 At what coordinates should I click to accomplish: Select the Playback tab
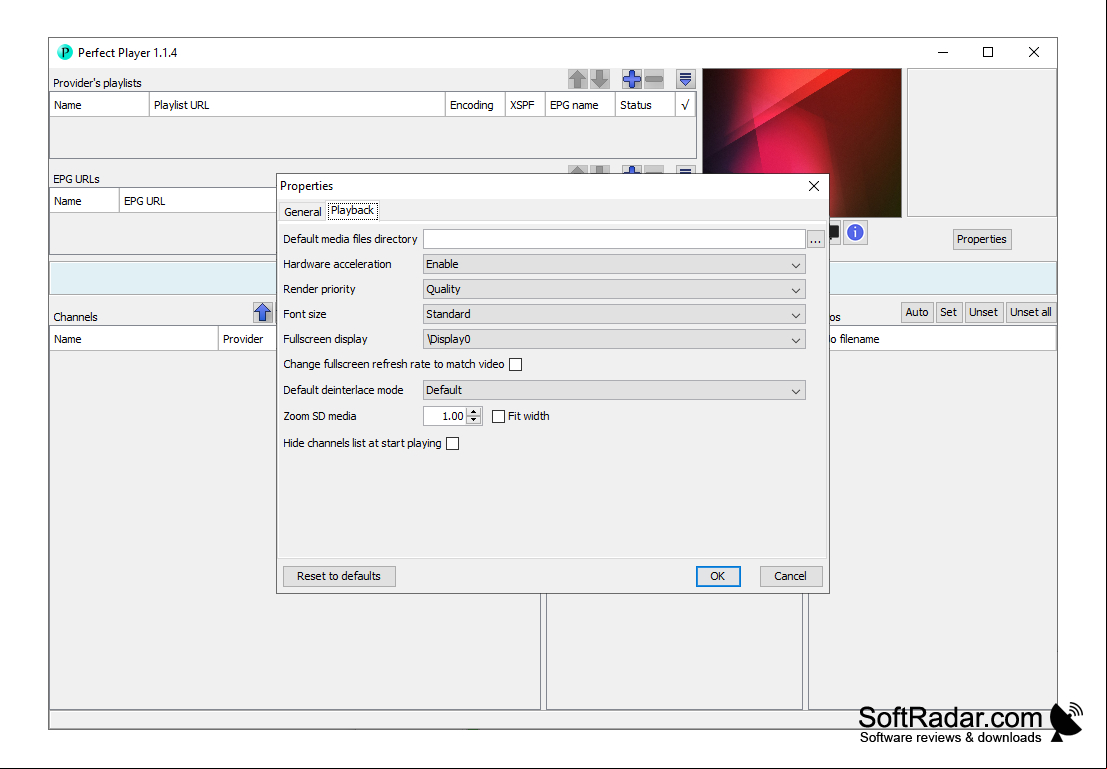[x=352, y=210]
